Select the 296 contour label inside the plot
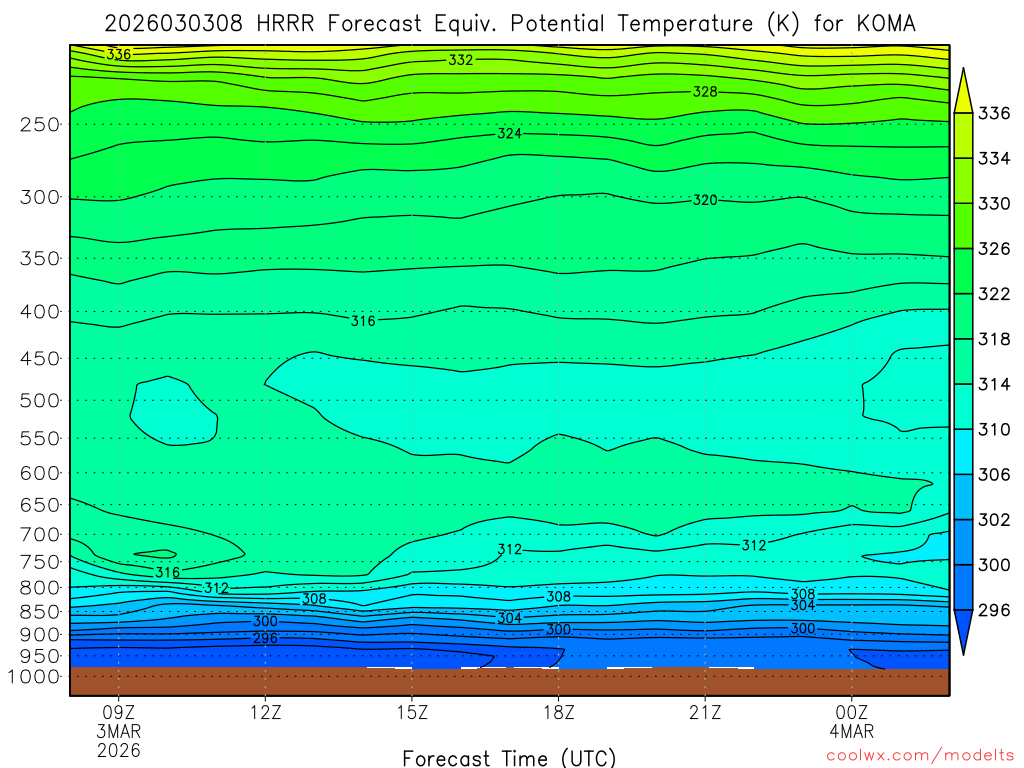Screen dimensions: 1024x768 (x=265, y=639)
